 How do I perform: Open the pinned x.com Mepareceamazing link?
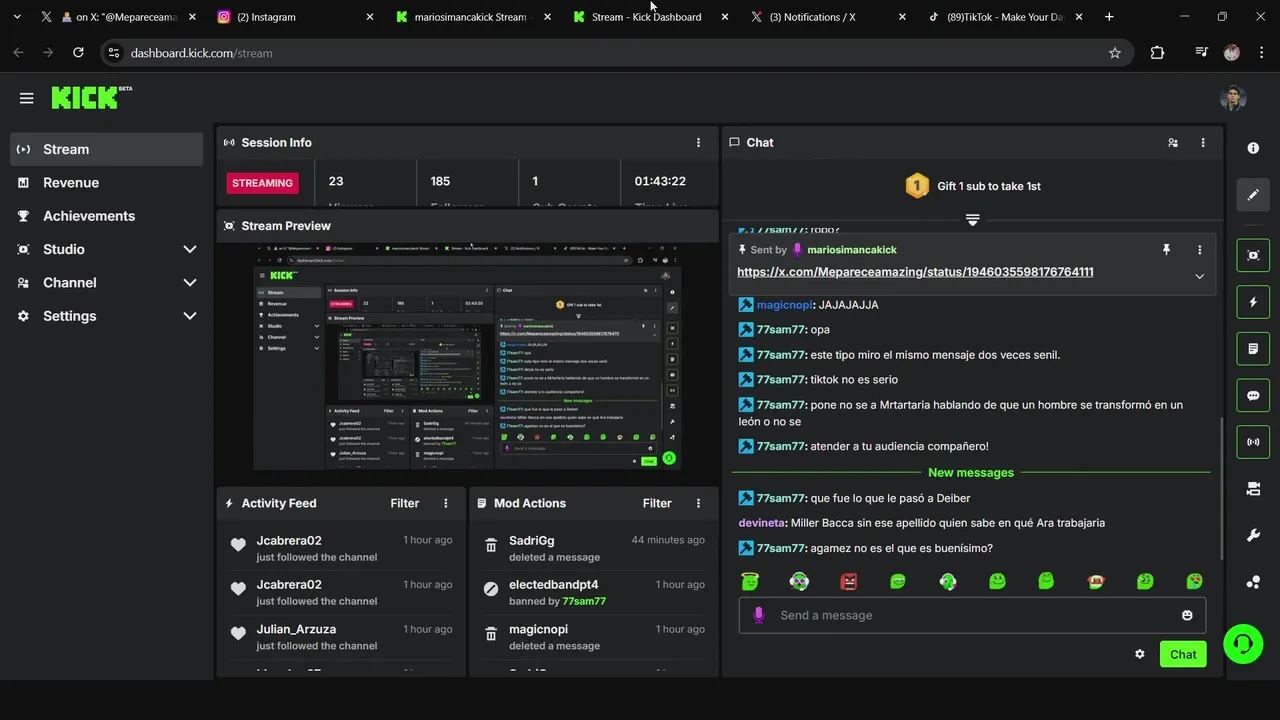pyautogui.click(x=915, y=272)
